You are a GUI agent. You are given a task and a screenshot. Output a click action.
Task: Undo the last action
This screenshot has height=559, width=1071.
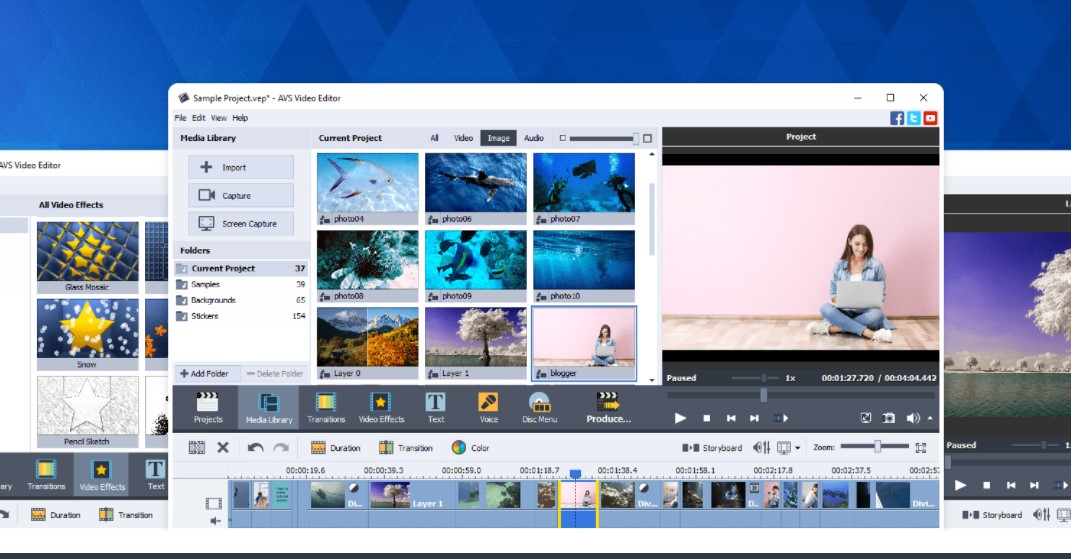point(255,448)
